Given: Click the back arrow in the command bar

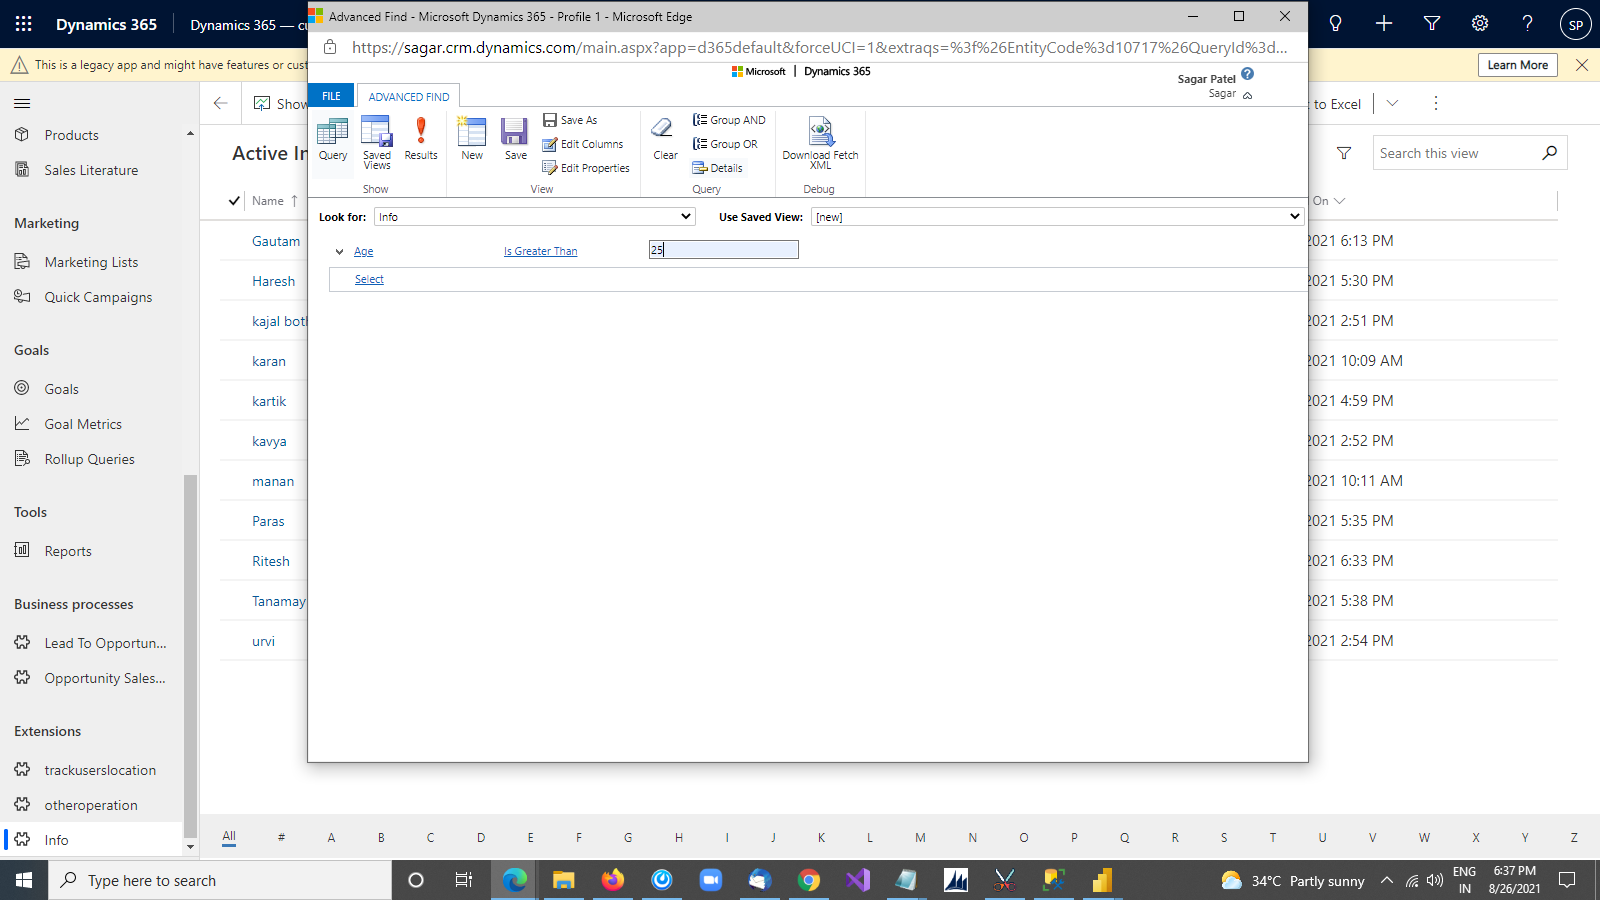Looking at the screenshot, I should point(220,103).
